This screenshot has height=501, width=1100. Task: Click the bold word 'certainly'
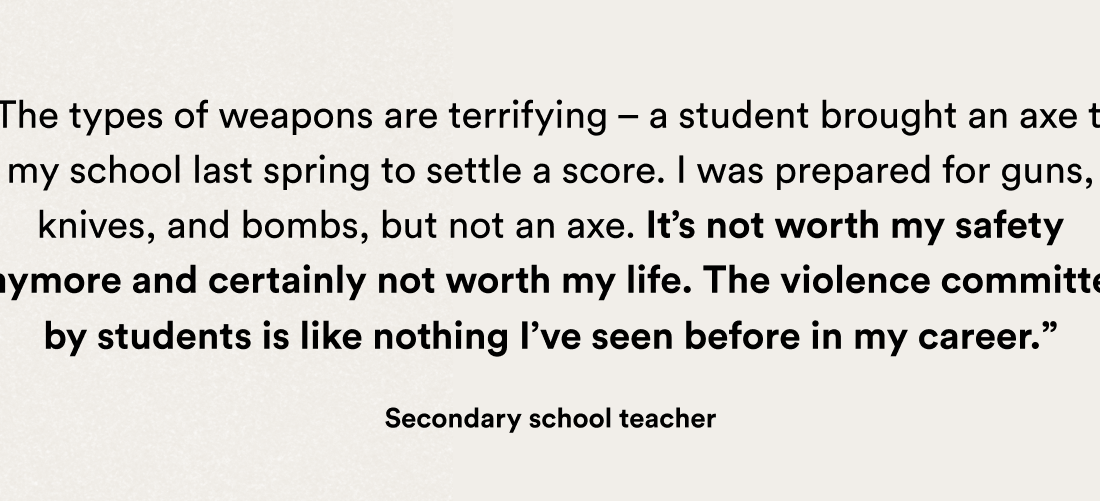287,282
